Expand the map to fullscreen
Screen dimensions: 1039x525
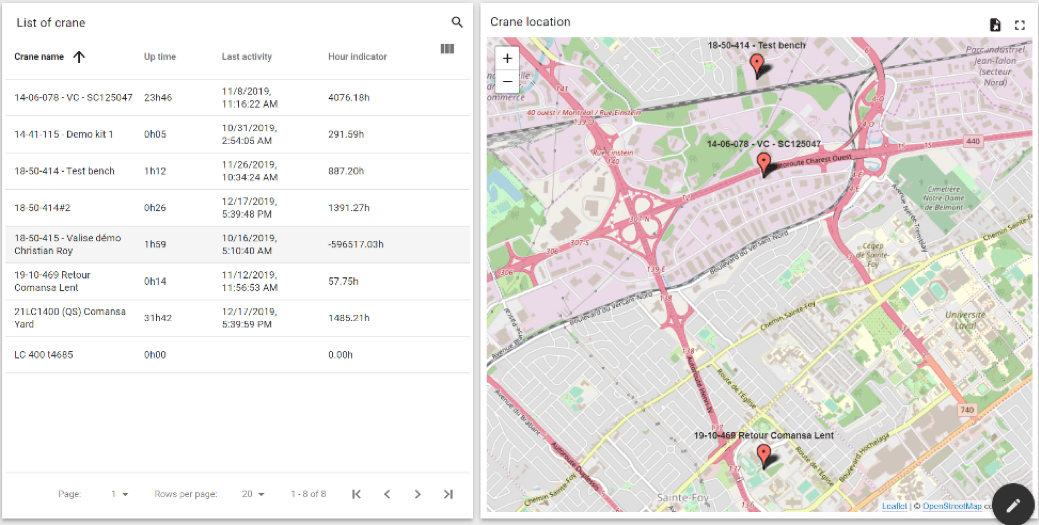1020,24
